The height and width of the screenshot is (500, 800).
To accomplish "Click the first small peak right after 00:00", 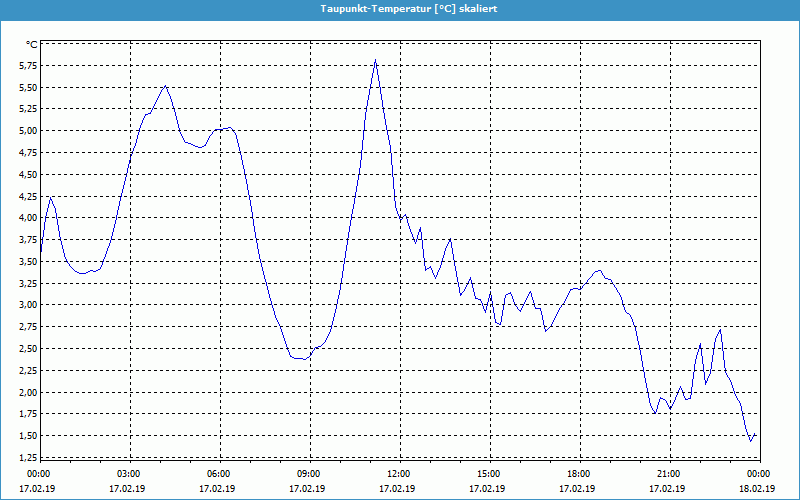I will (x=50, y=197).
